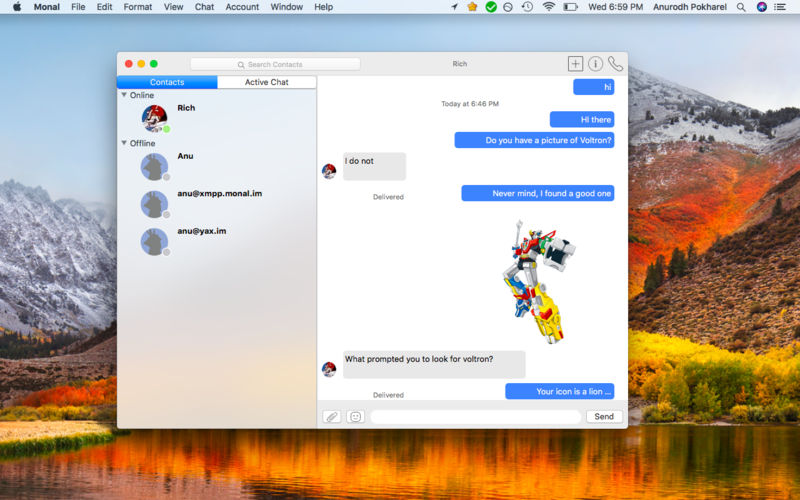Click the green checkmark menu bar icon
The height and width of the screenshot is (500, 800).
[x=491, y=7]
